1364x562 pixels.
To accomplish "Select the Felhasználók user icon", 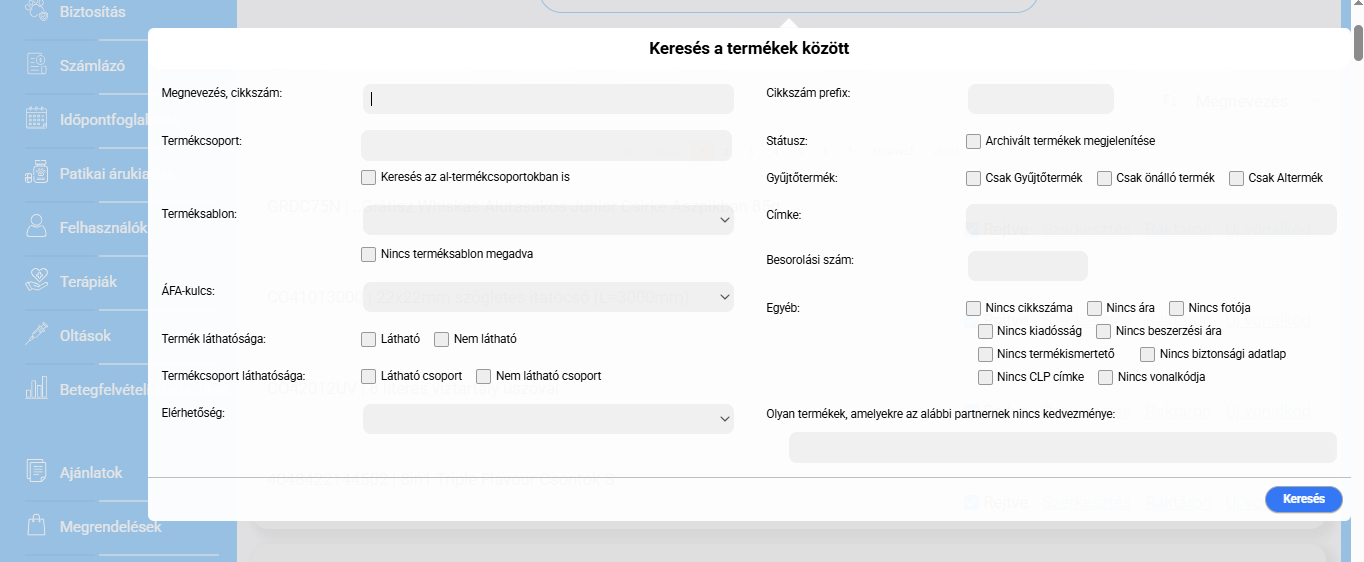I will coord(37,227).
